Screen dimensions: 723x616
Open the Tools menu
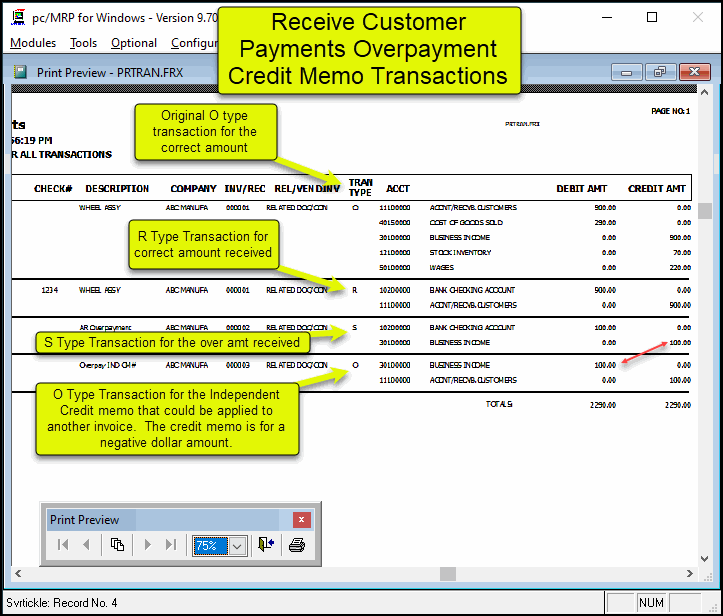pos(84,43)
